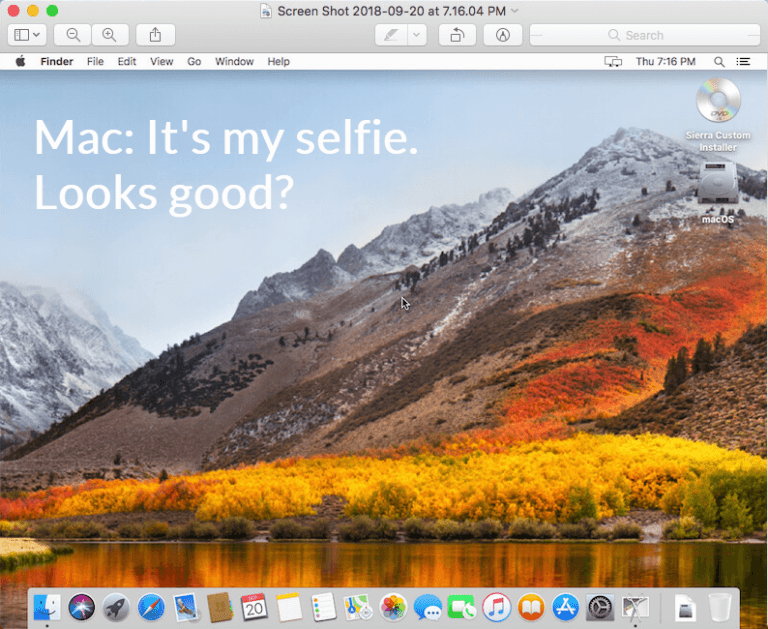Open the Edit menu

pos(126,61)
